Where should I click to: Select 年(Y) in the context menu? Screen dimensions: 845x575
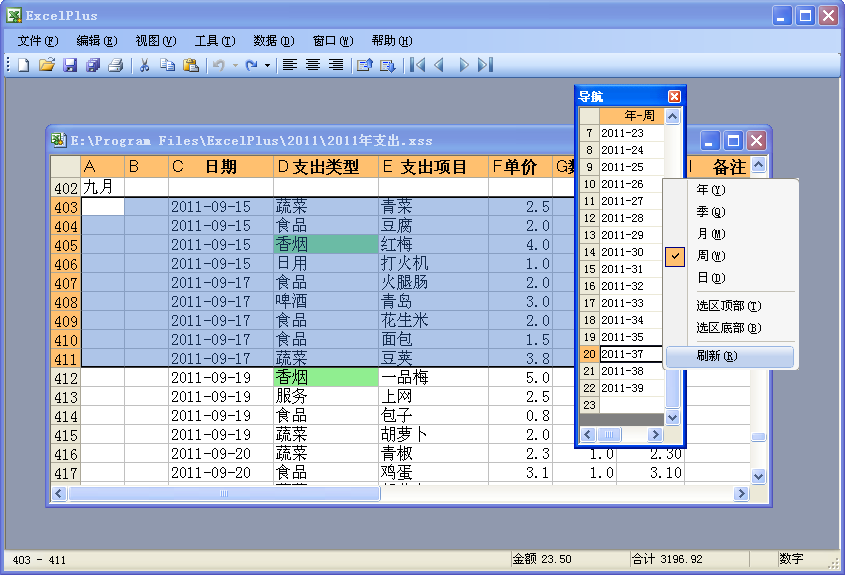coord(730,190)
